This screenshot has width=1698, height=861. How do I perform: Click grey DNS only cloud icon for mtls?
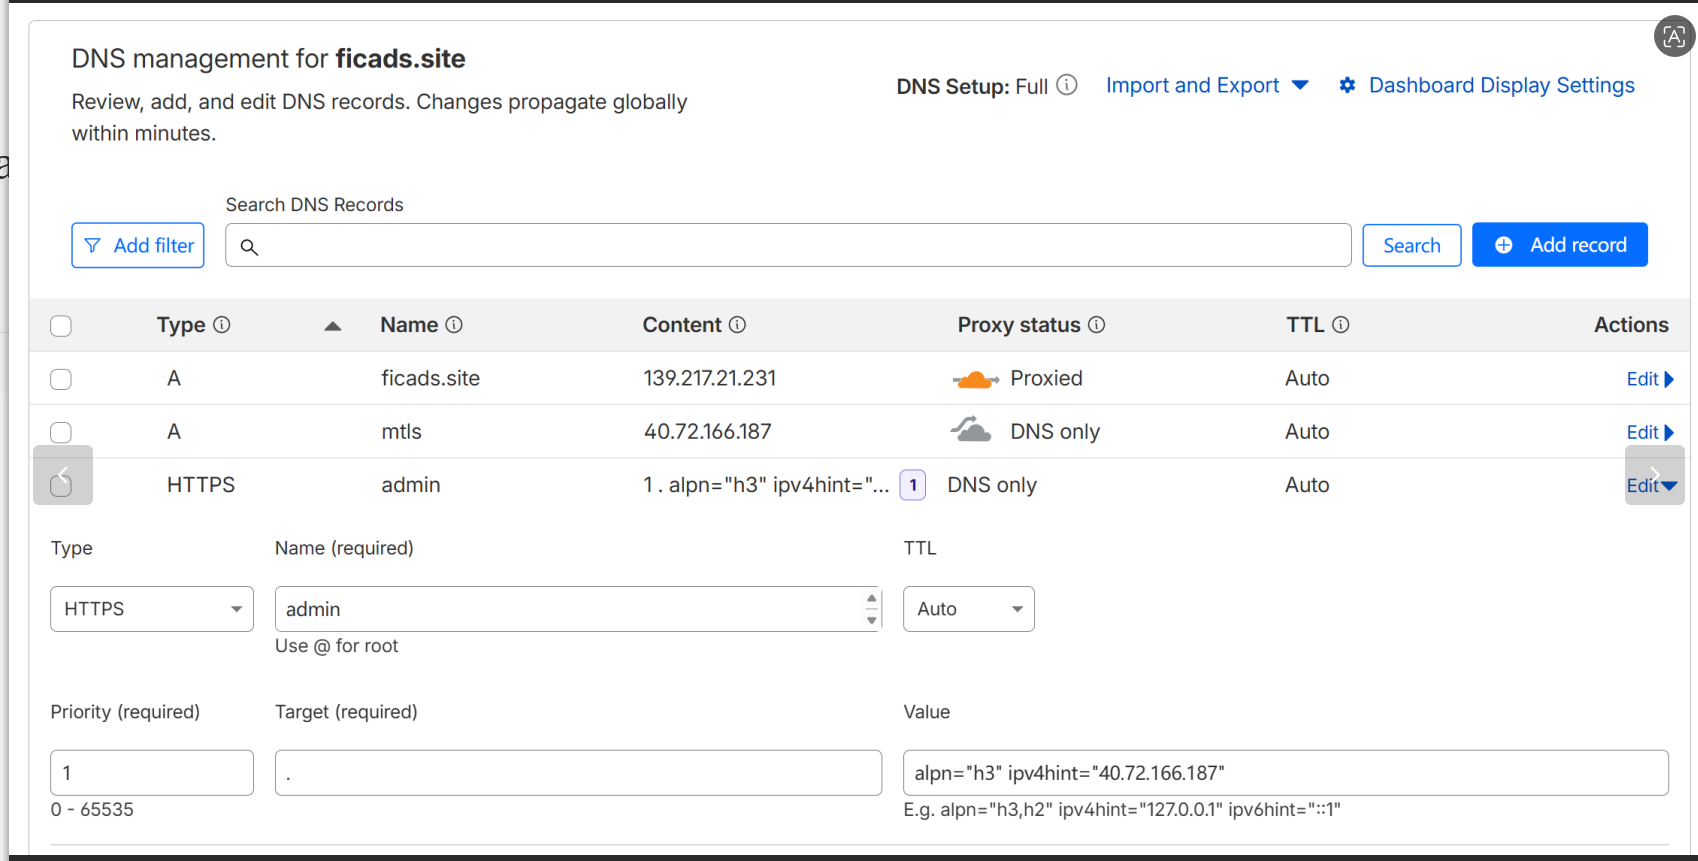coord(970,430)
